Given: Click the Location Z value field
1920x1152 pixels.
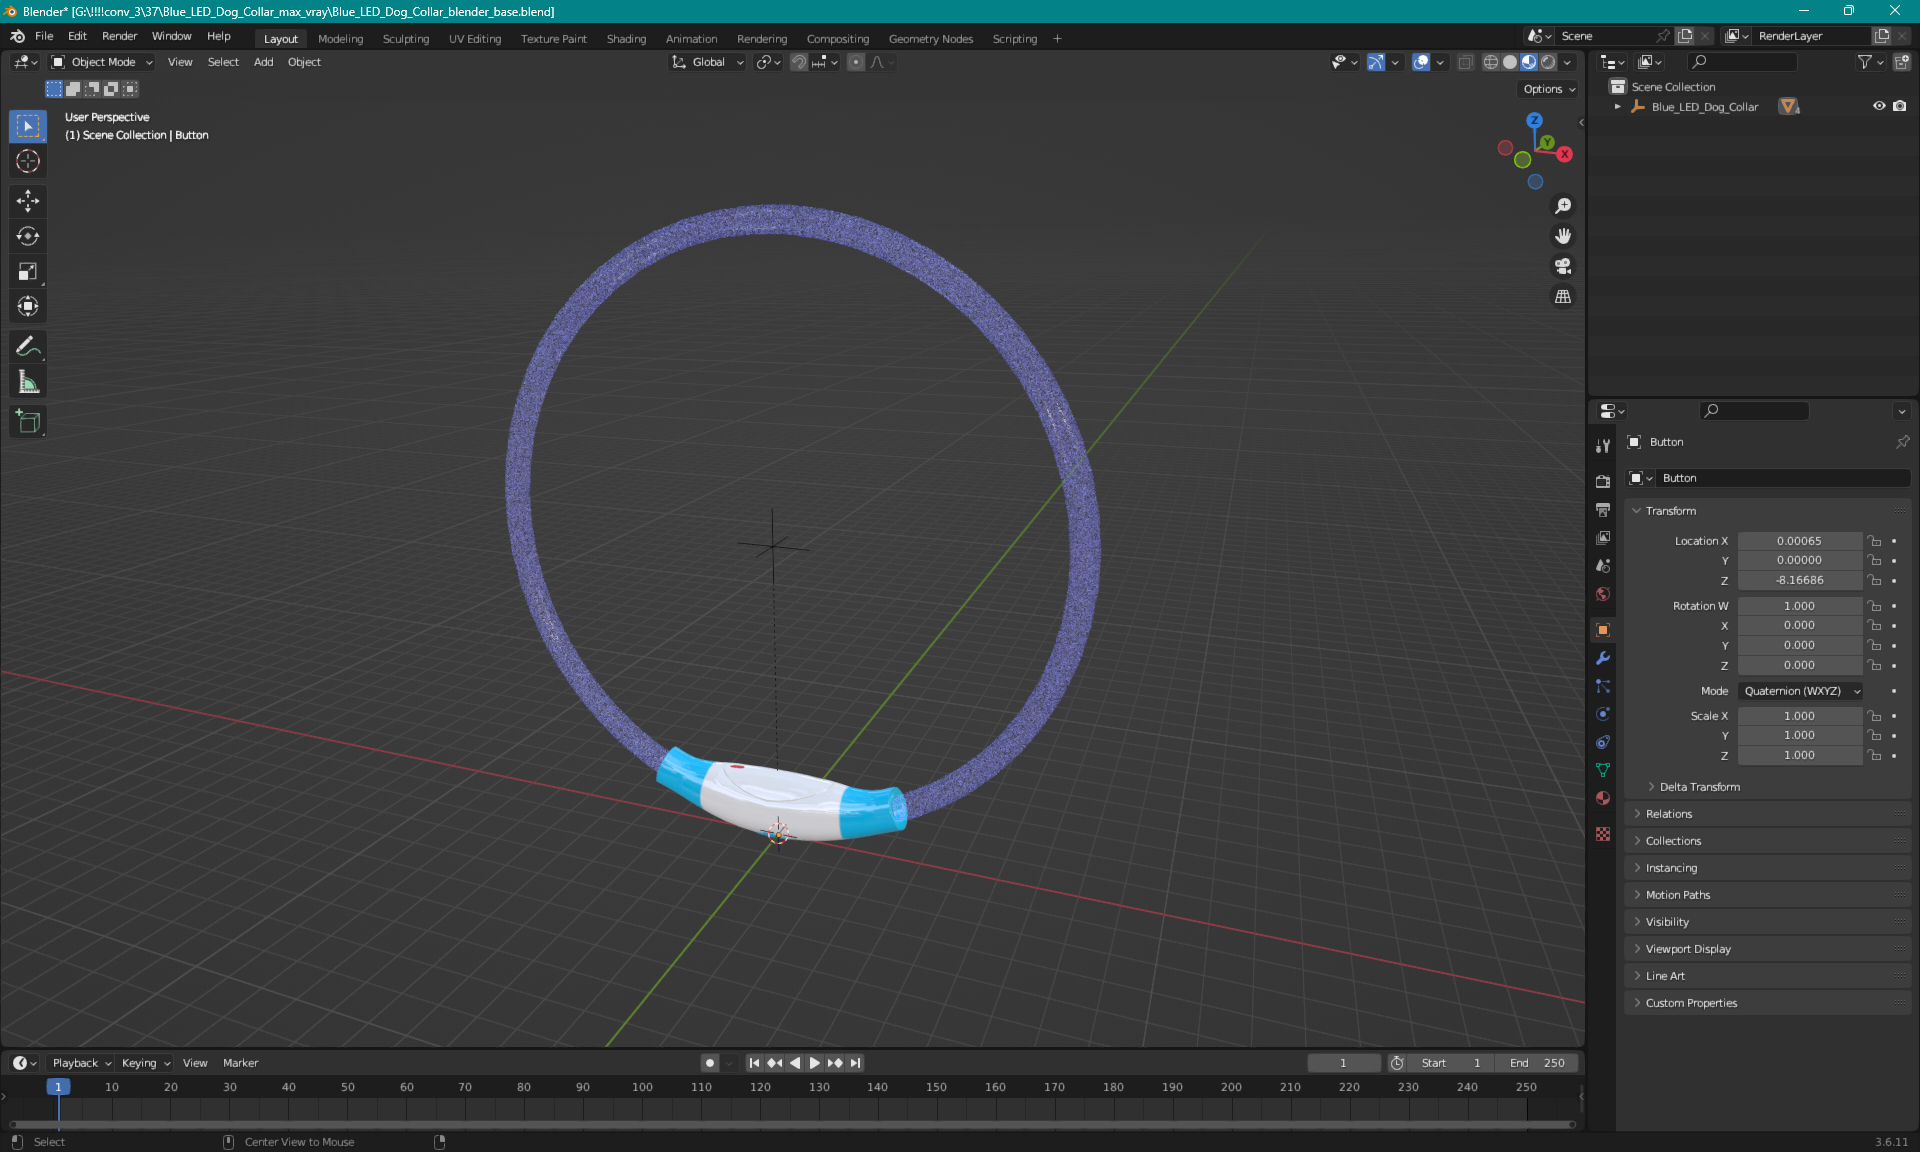Looking at the screenshot, I should (1799, 580).
